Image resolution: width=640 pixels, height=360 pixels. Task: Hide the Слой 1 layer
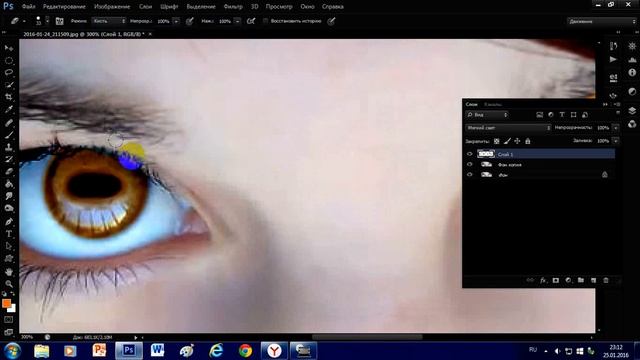469,154
